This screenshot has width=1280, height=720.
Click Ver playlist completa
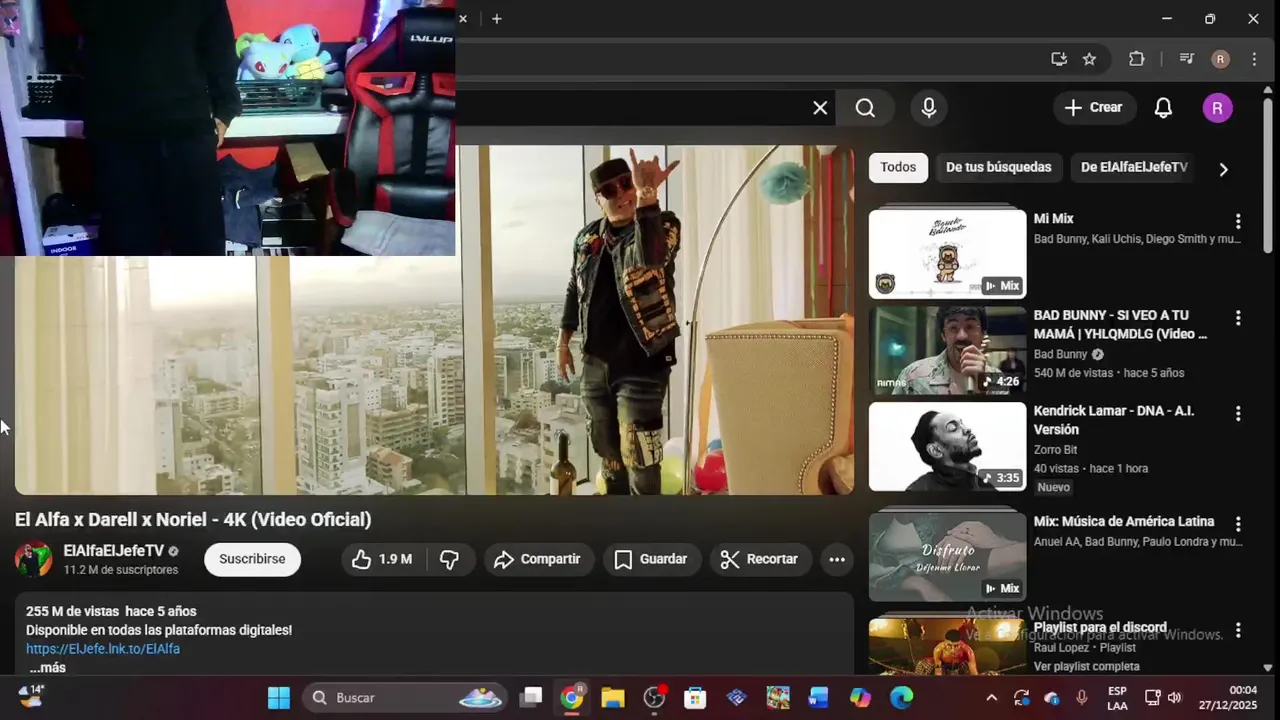click(1086, 666)
